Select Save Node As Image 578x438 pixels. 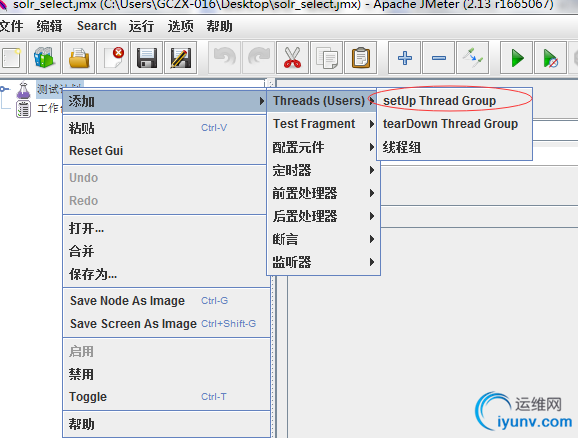click(167, 301)
